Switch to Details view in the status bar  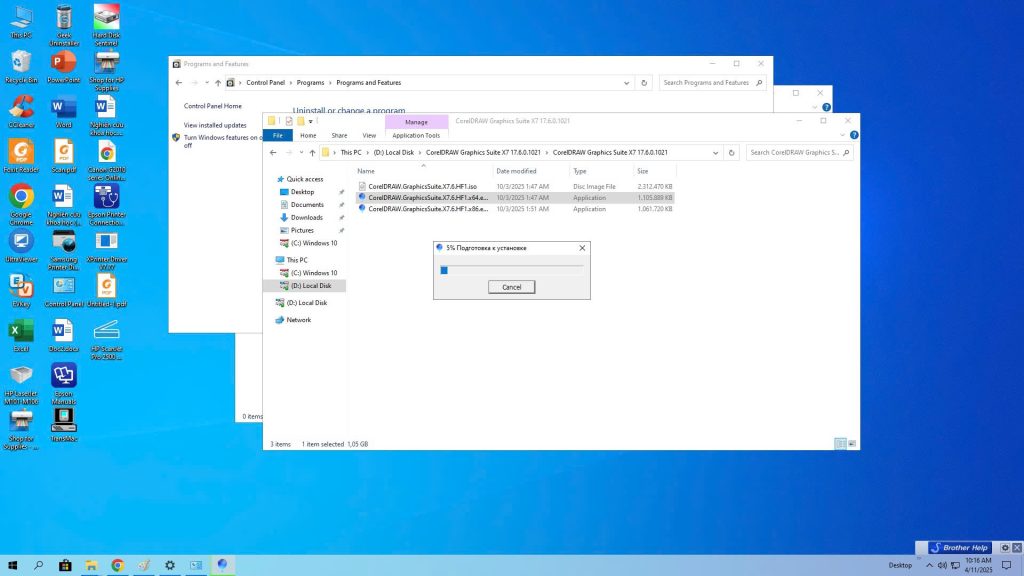pyautogui.click(x=840, y=444)
